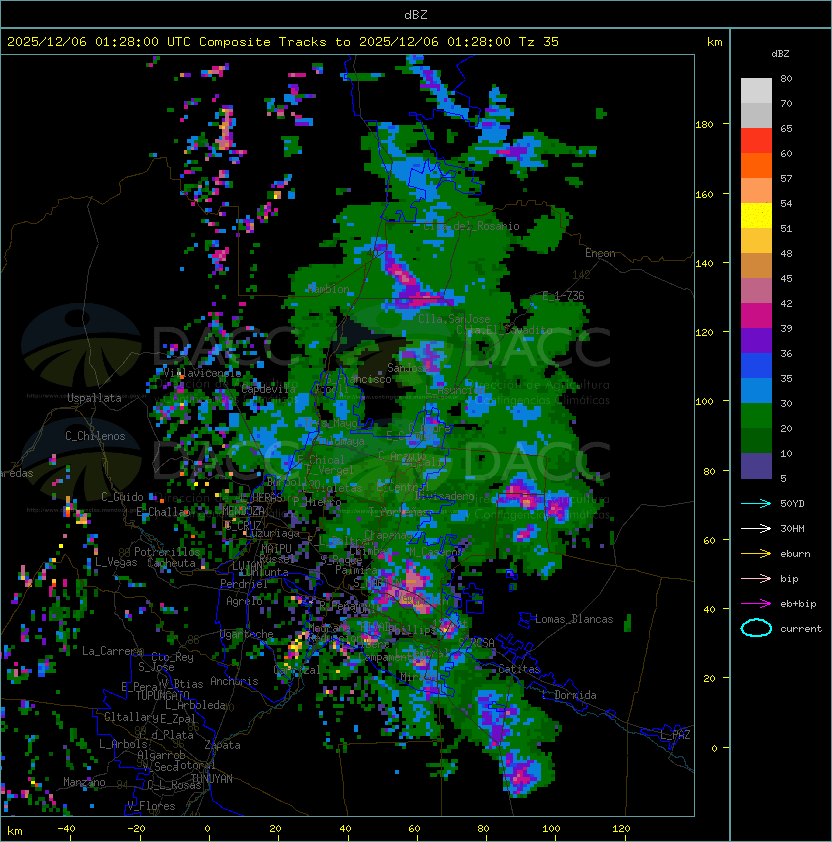Click the 'C_Chilenos' place label

[x=95, y=436]
